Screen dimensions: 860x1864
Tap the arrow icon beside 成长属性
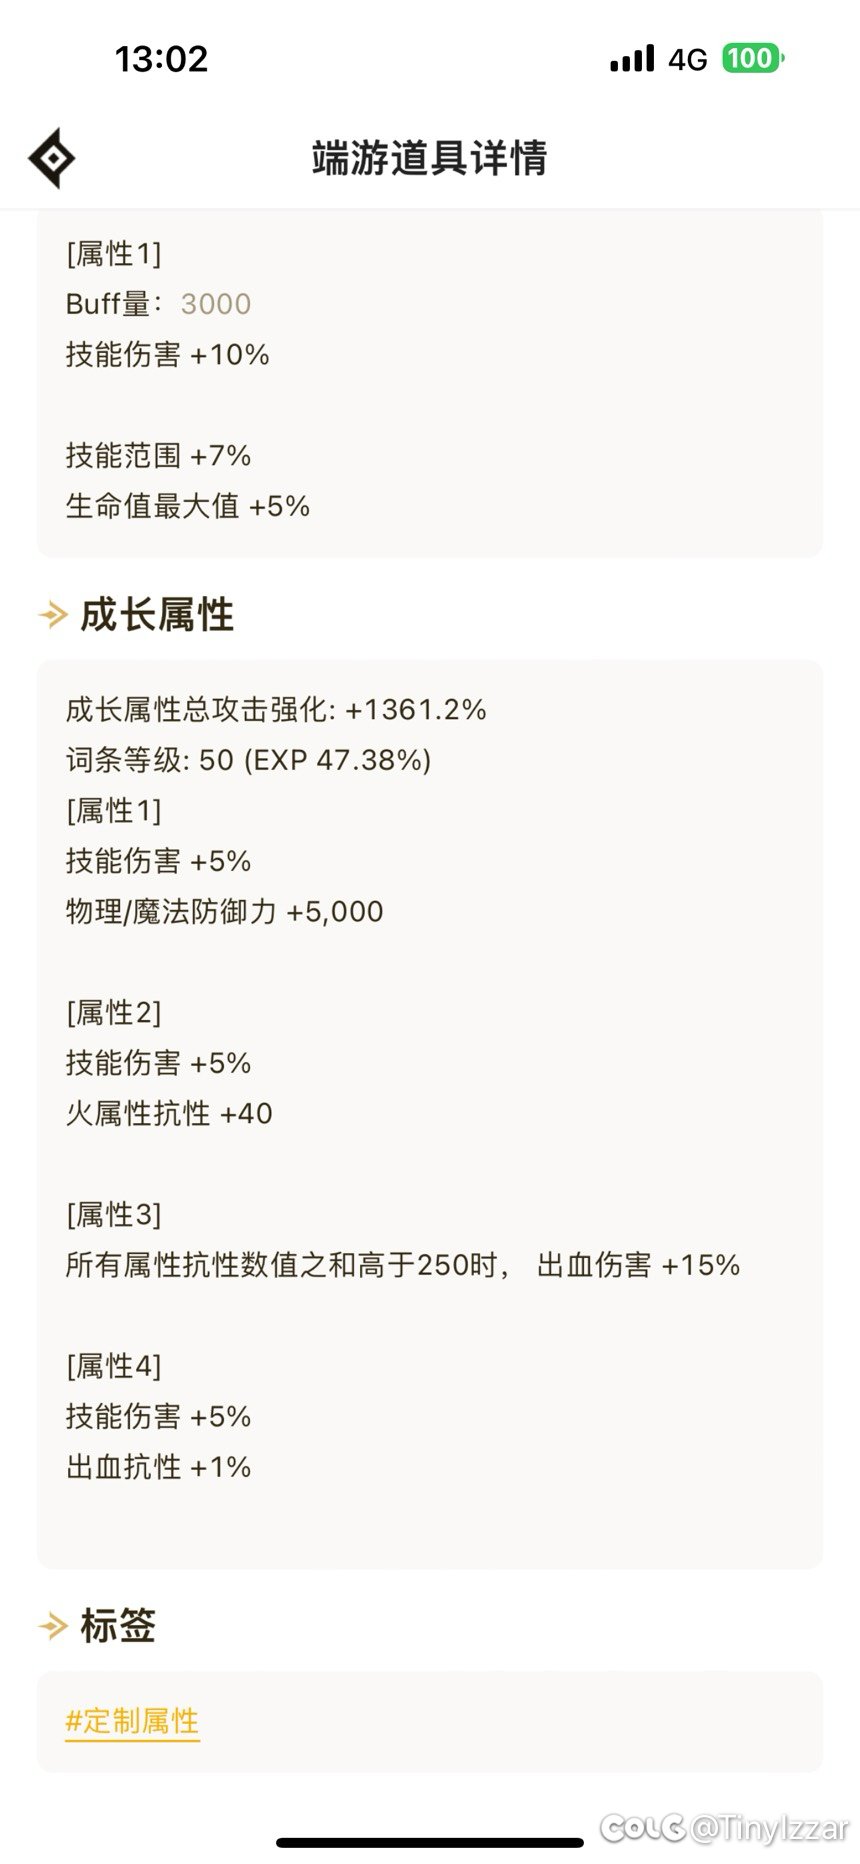tap(53, 615)
